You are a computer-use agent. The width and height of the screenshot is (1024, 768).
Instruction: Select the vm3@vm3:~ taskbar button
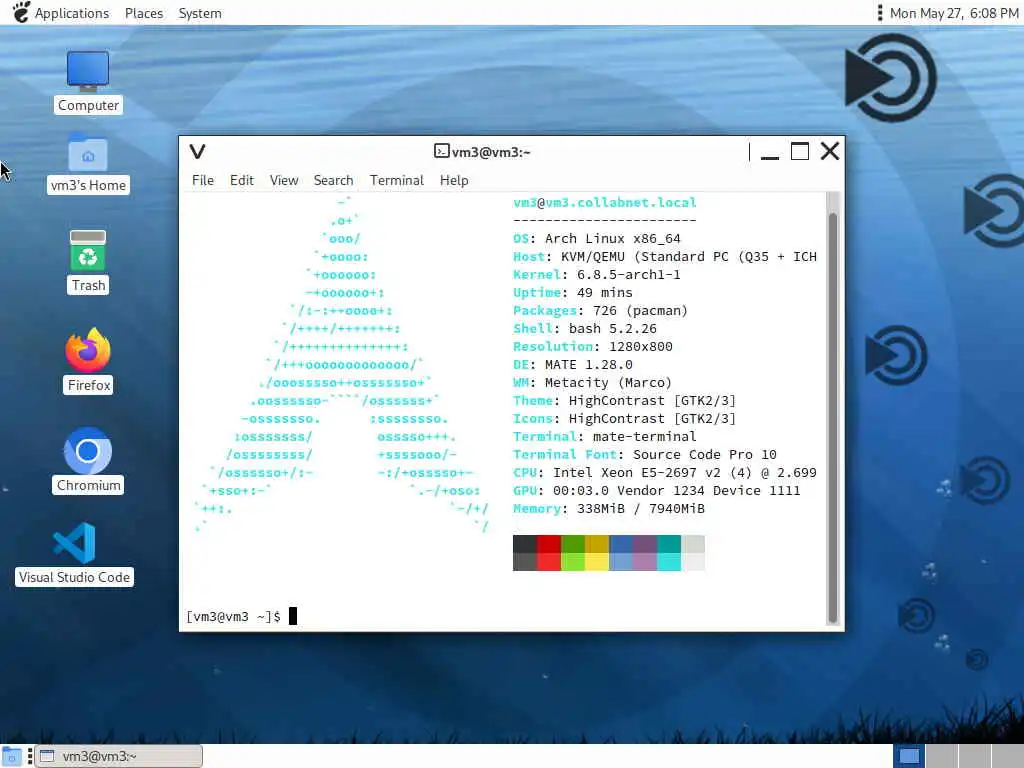[119, 756]
